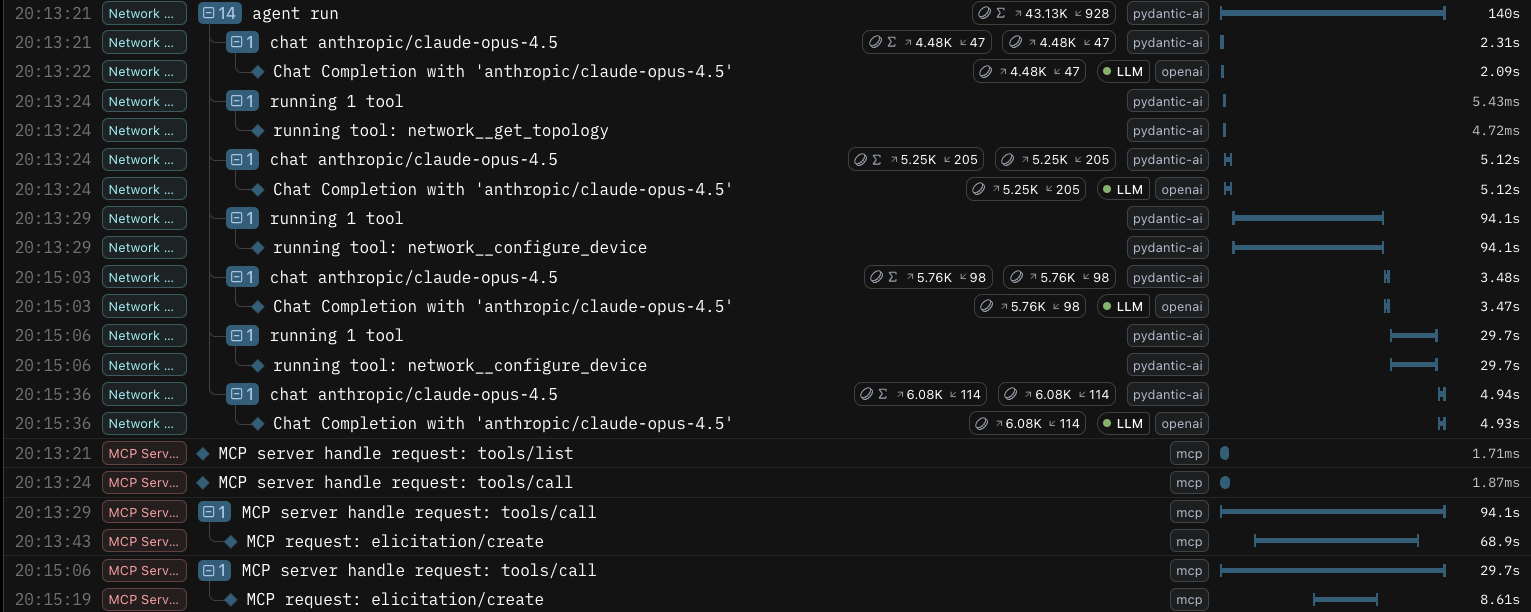
Task: Click the Σ 5.25K / 205 summed token badge
Action: [x=915, y=160]
